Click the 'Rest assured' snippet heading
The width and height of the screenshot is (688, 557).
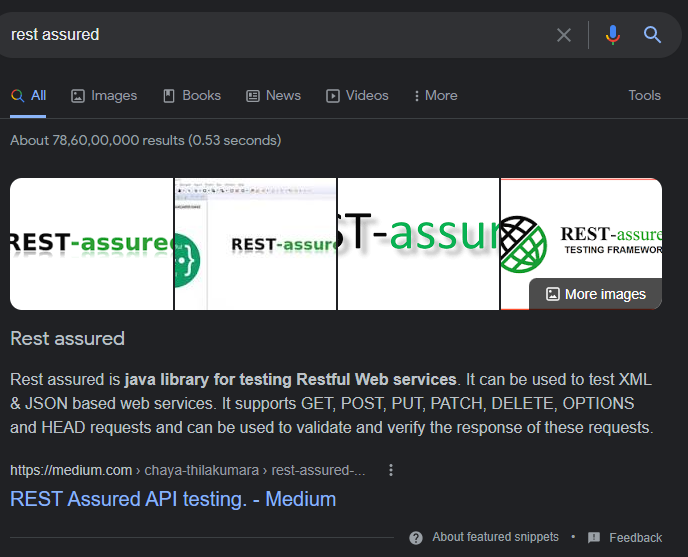[x=68, y=339]
